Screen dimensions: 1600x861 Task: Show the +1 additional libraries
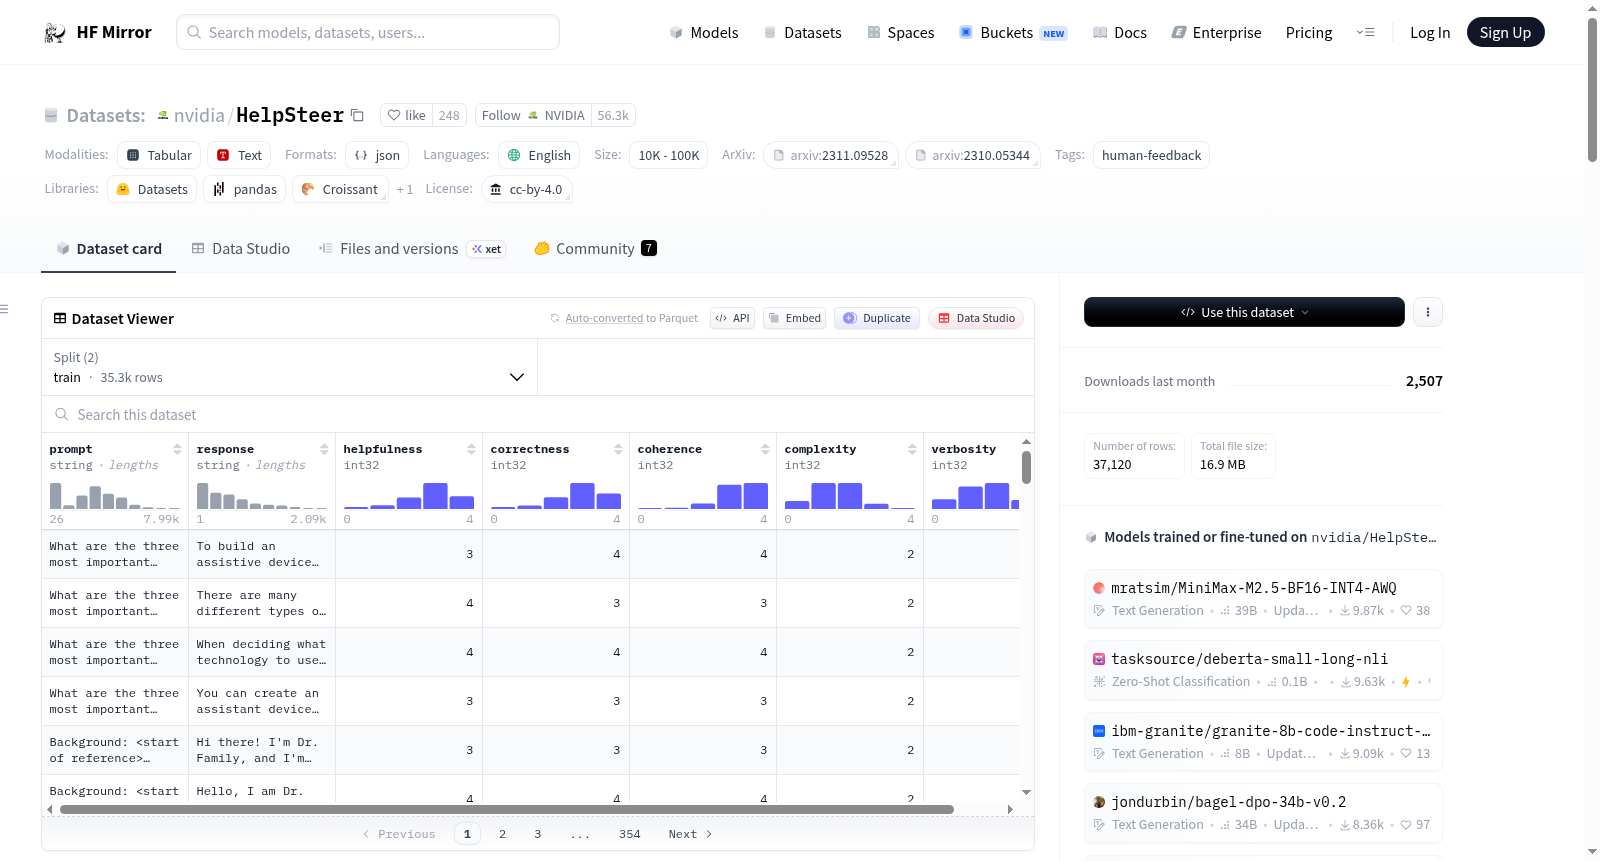tap(404, 189)
